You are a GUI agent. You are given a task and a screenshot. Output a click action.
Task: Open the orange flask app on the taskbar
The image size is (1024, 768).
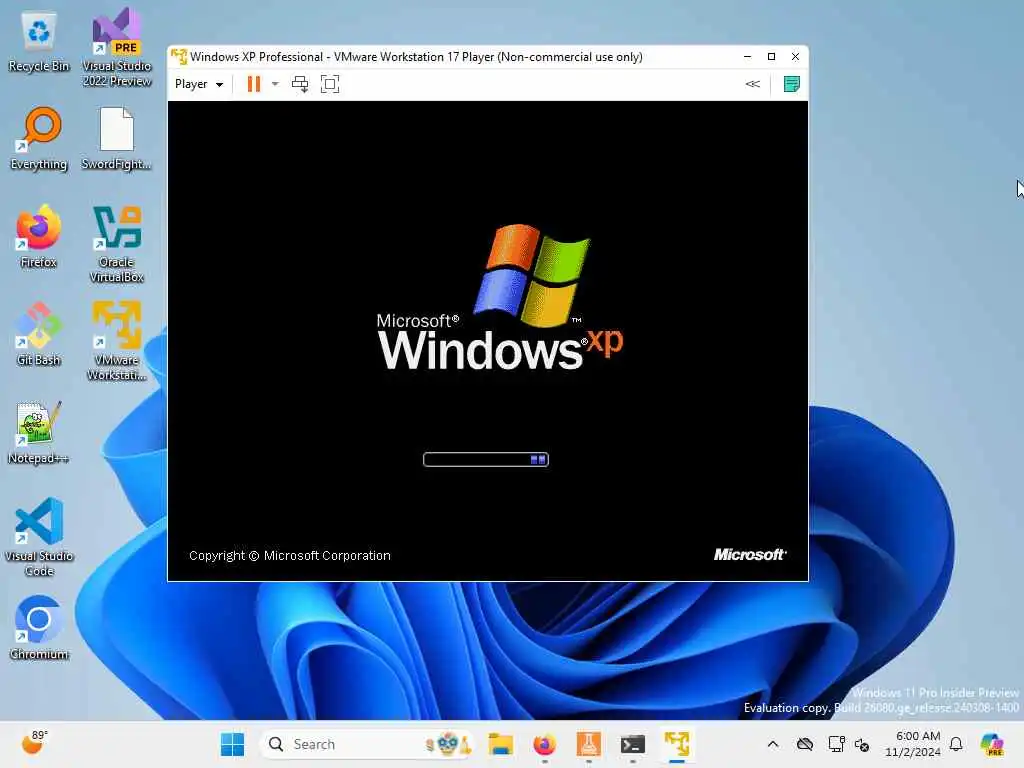(x=588, y=744)
